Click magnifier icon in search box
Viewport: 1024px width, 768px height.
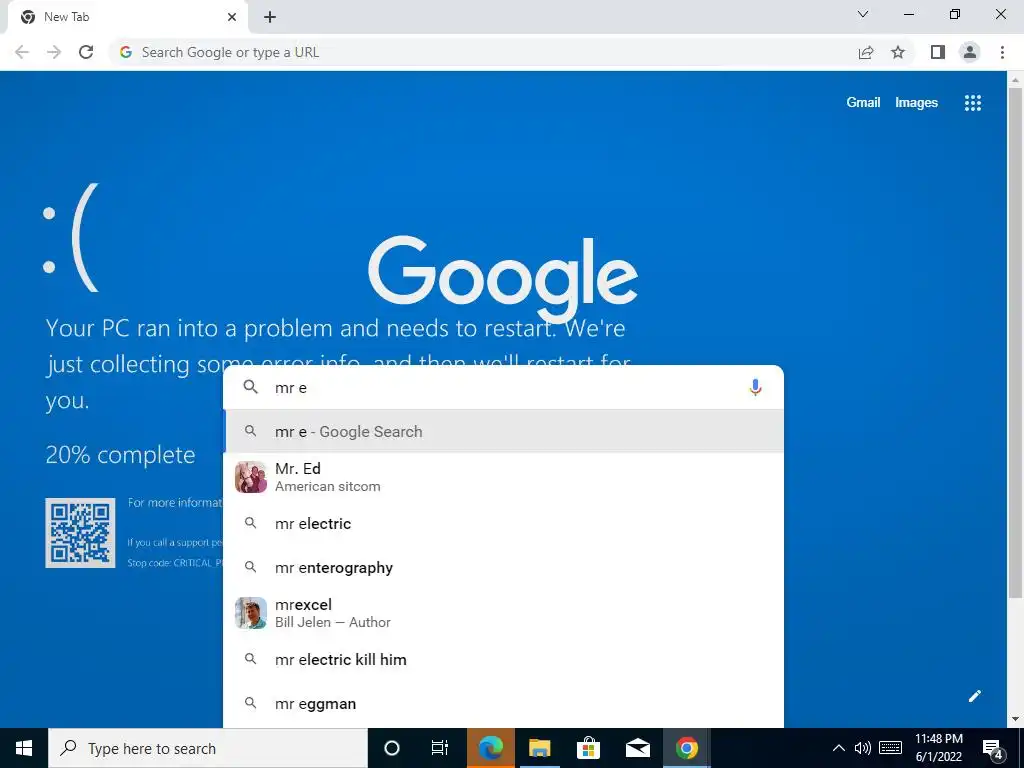(251, 387)
